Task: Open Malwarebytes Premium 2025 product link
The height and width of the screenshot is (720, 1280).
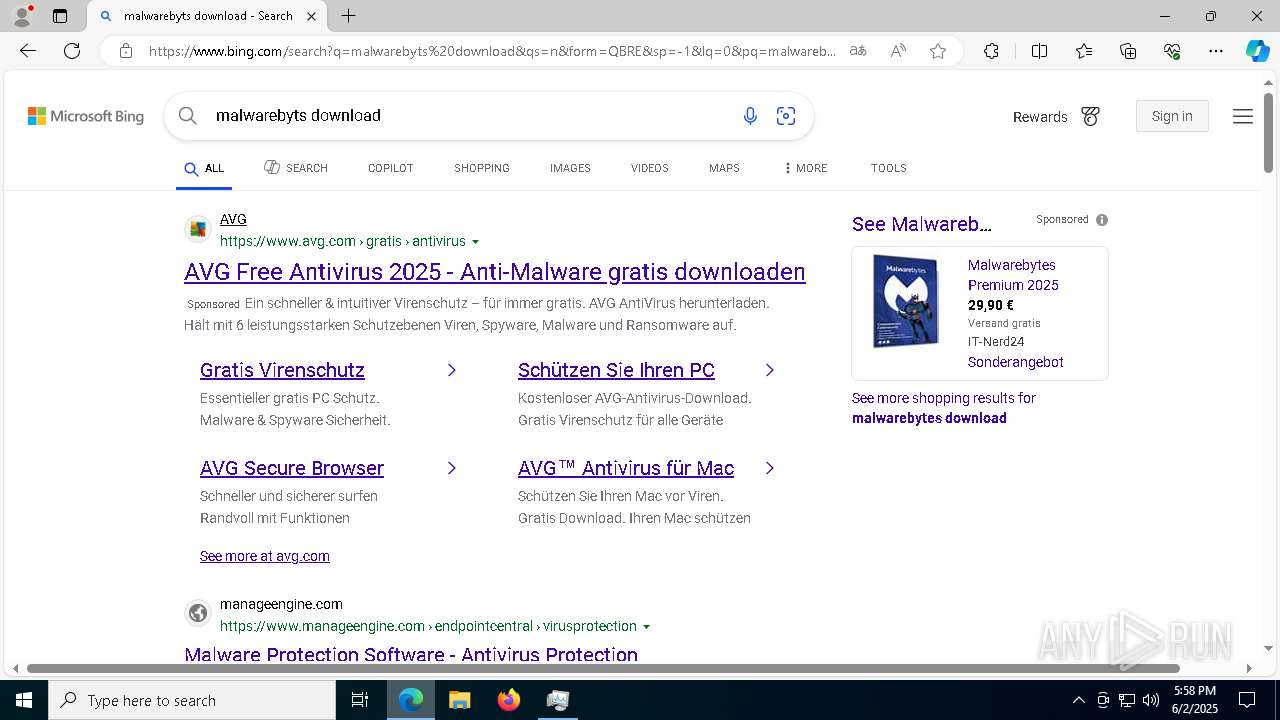Action: tap(1013, 275)
